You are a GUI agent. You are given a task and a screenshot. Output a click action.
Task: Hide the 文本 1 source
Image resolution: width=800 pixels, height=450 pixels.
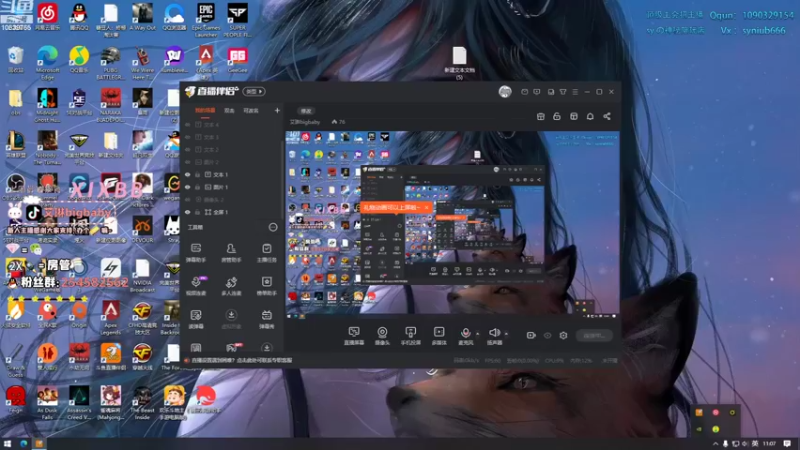point(187,174)
